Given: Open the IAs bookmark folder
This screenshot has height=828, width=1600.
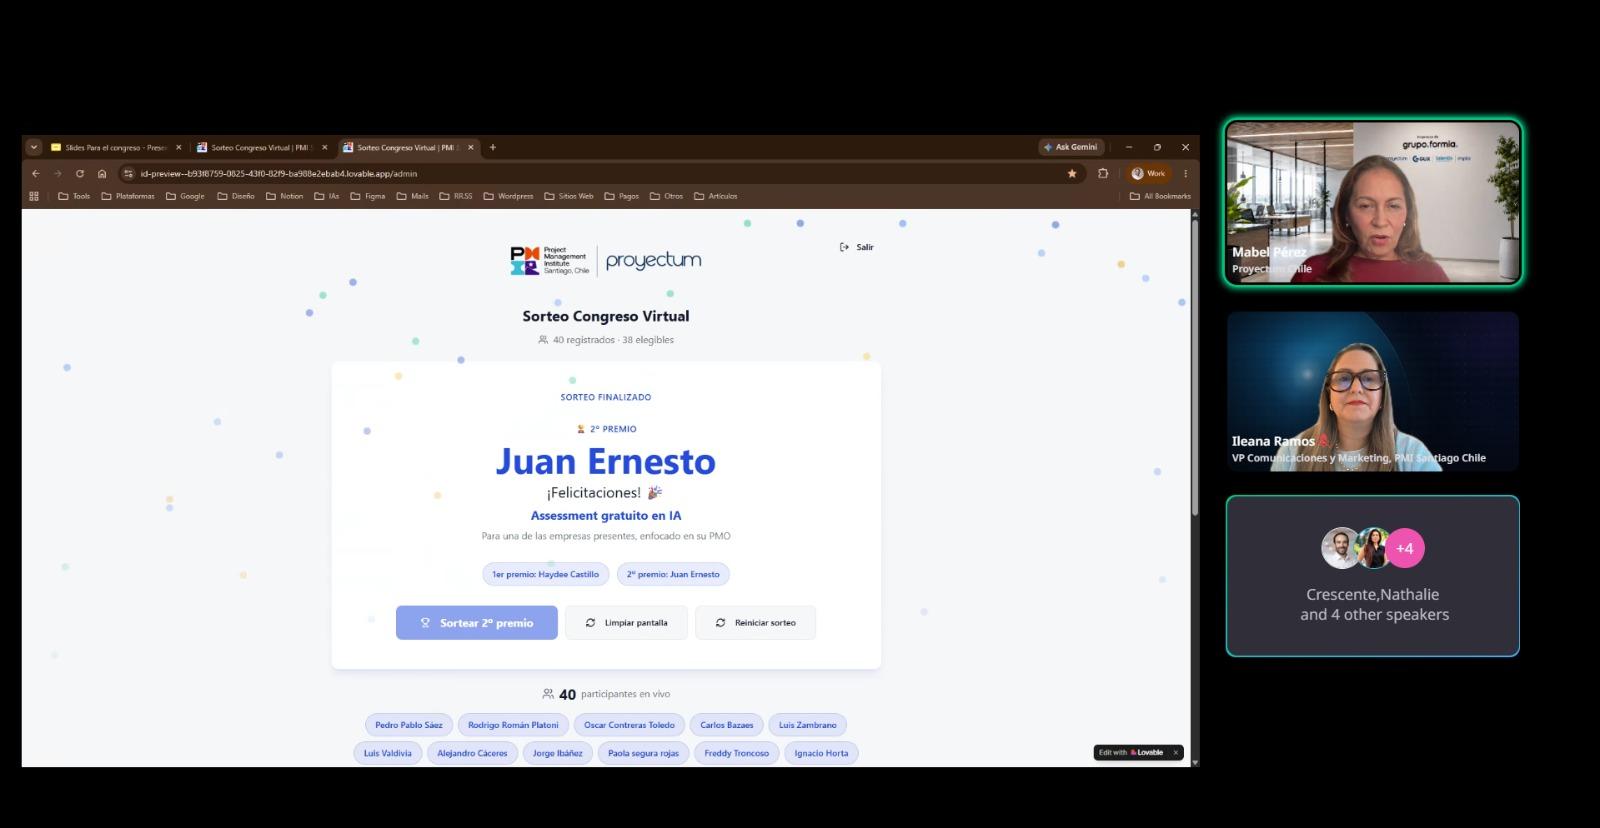Looking at the screenshot, I should click(x=327, y=196).
